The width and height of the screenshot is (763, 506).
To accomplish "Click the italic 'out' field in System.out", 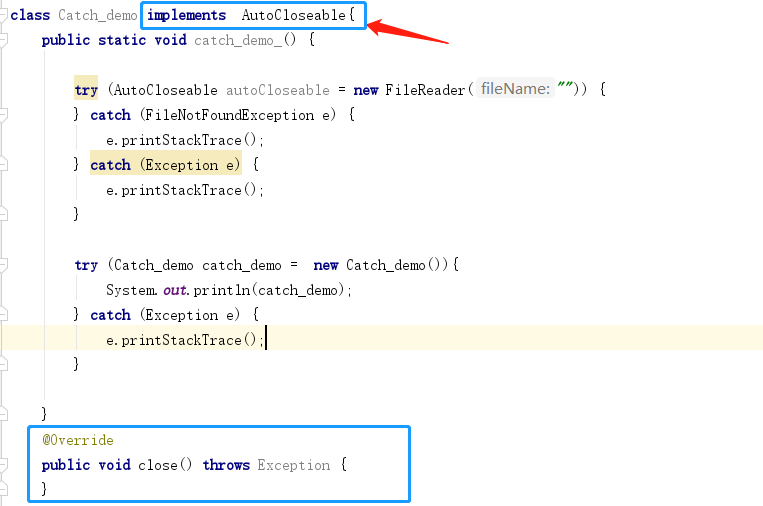I will [175, 290].
